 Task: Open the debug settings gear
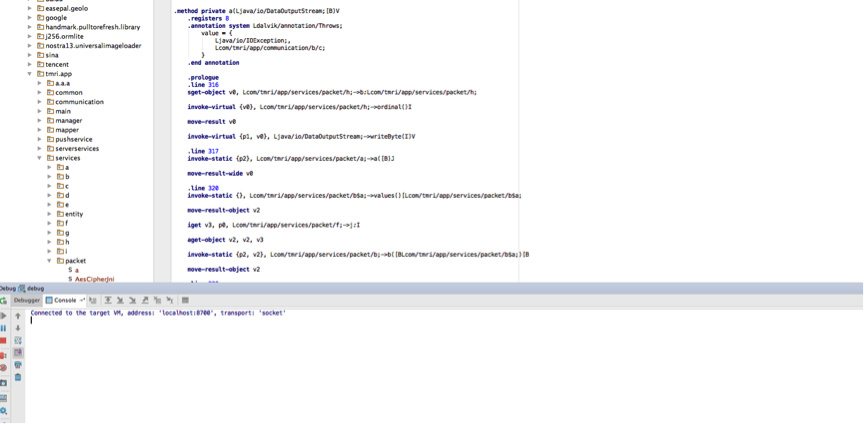point(3,411)
